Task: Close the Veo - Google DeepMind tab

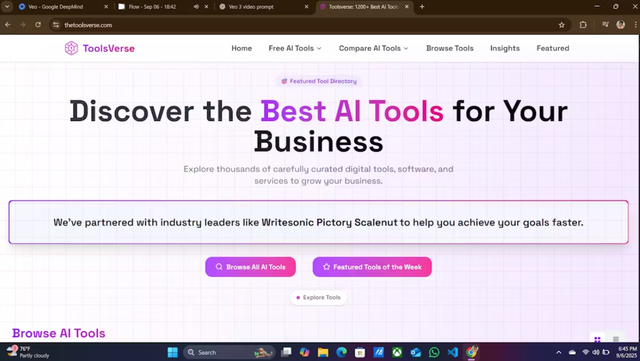Action: [x=106, y=7]
